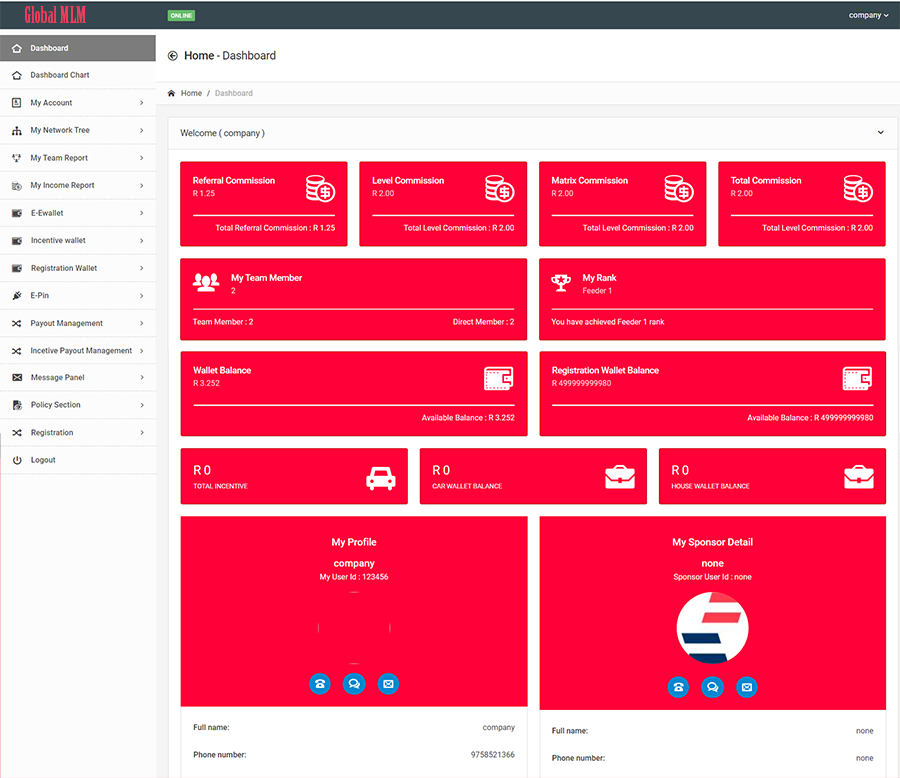Viewport: 900px width, 778px height.
Task: Click the home icon in the breadcrumb
Action: click(171, 92)
